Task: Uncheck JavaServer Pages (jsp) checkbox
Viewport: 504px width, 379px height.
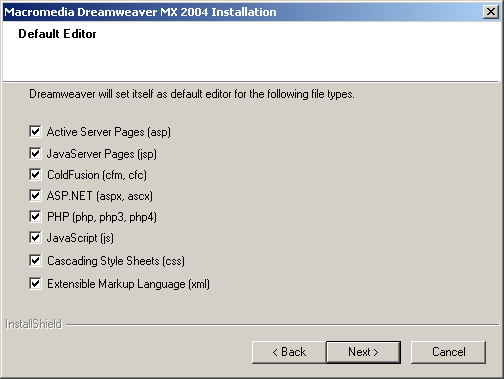Action: click(x=35, y=154)
